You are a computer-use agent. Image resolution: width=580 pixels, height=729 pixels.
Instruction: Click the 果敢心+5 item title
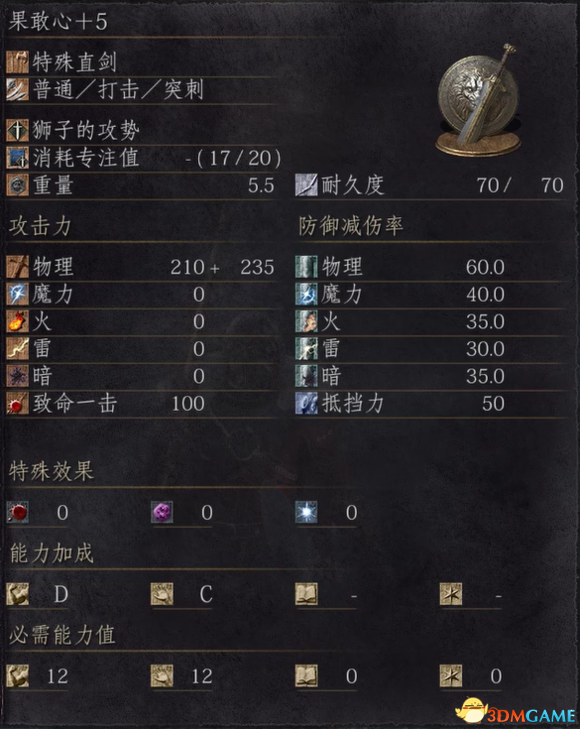pos(58,21)
